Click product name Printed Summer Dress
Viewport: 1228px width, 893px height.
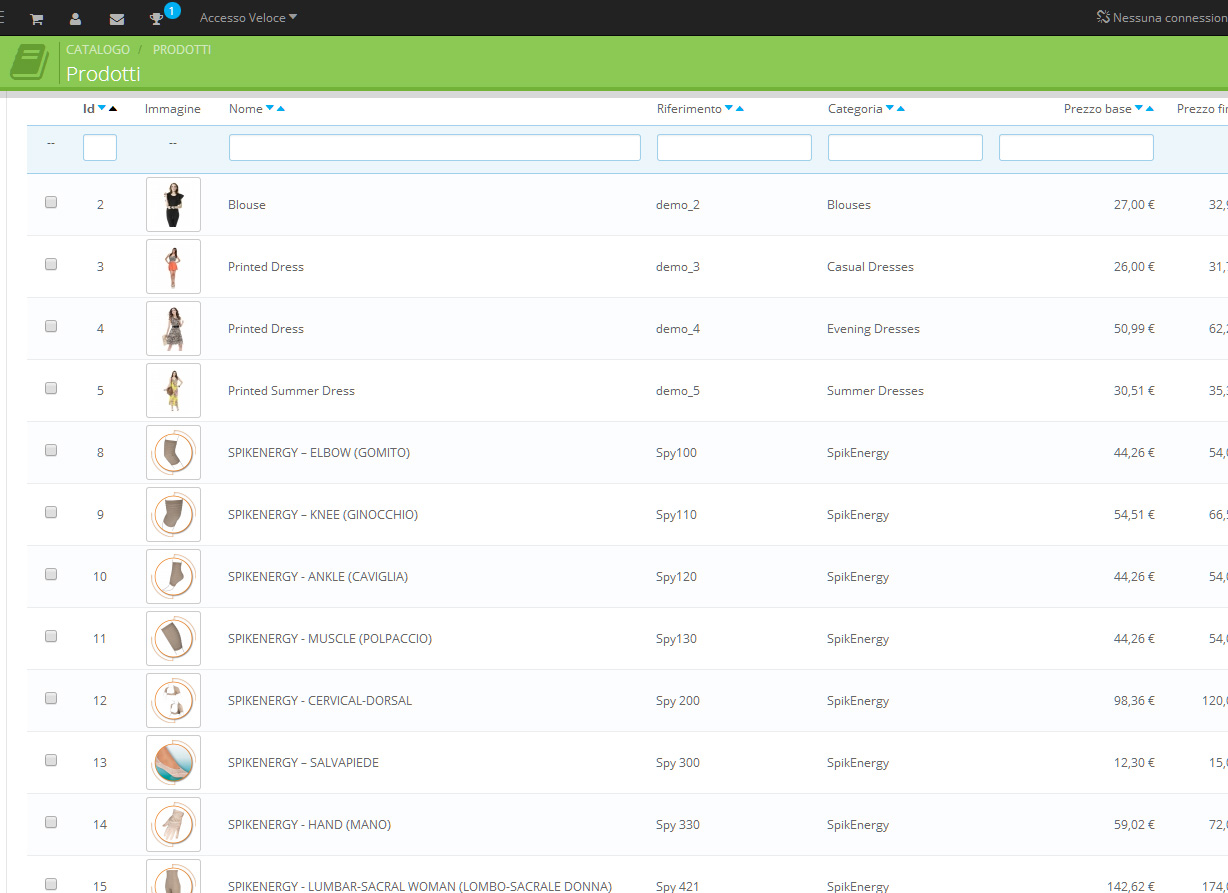(291, 390)
